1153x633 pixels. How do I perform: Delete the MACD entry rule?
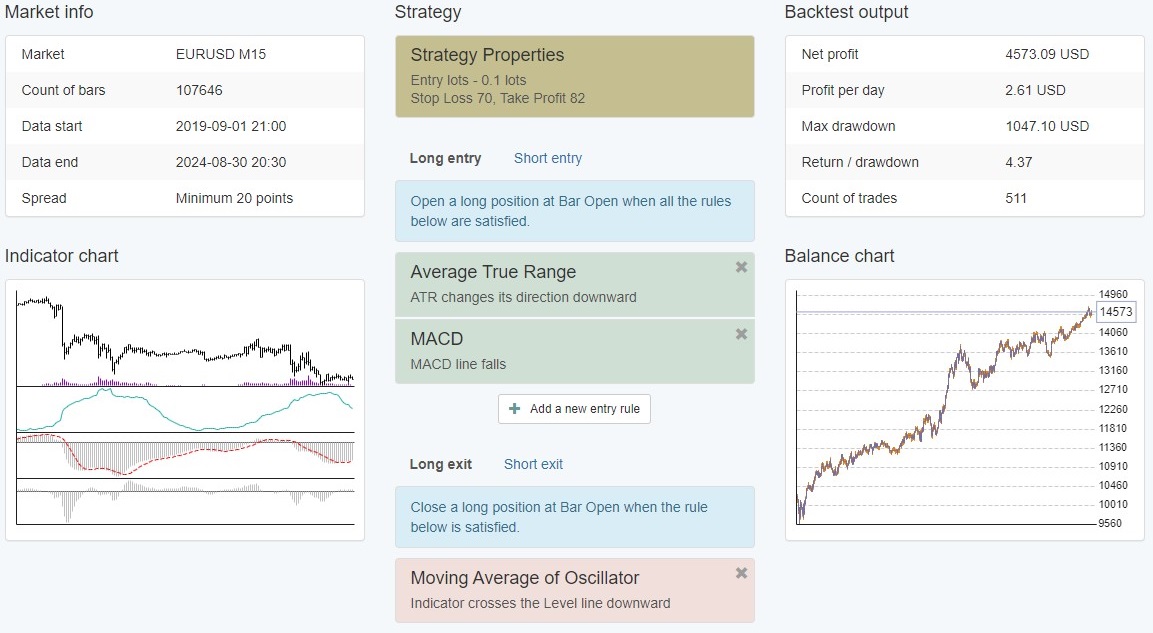tap(741, 334)
